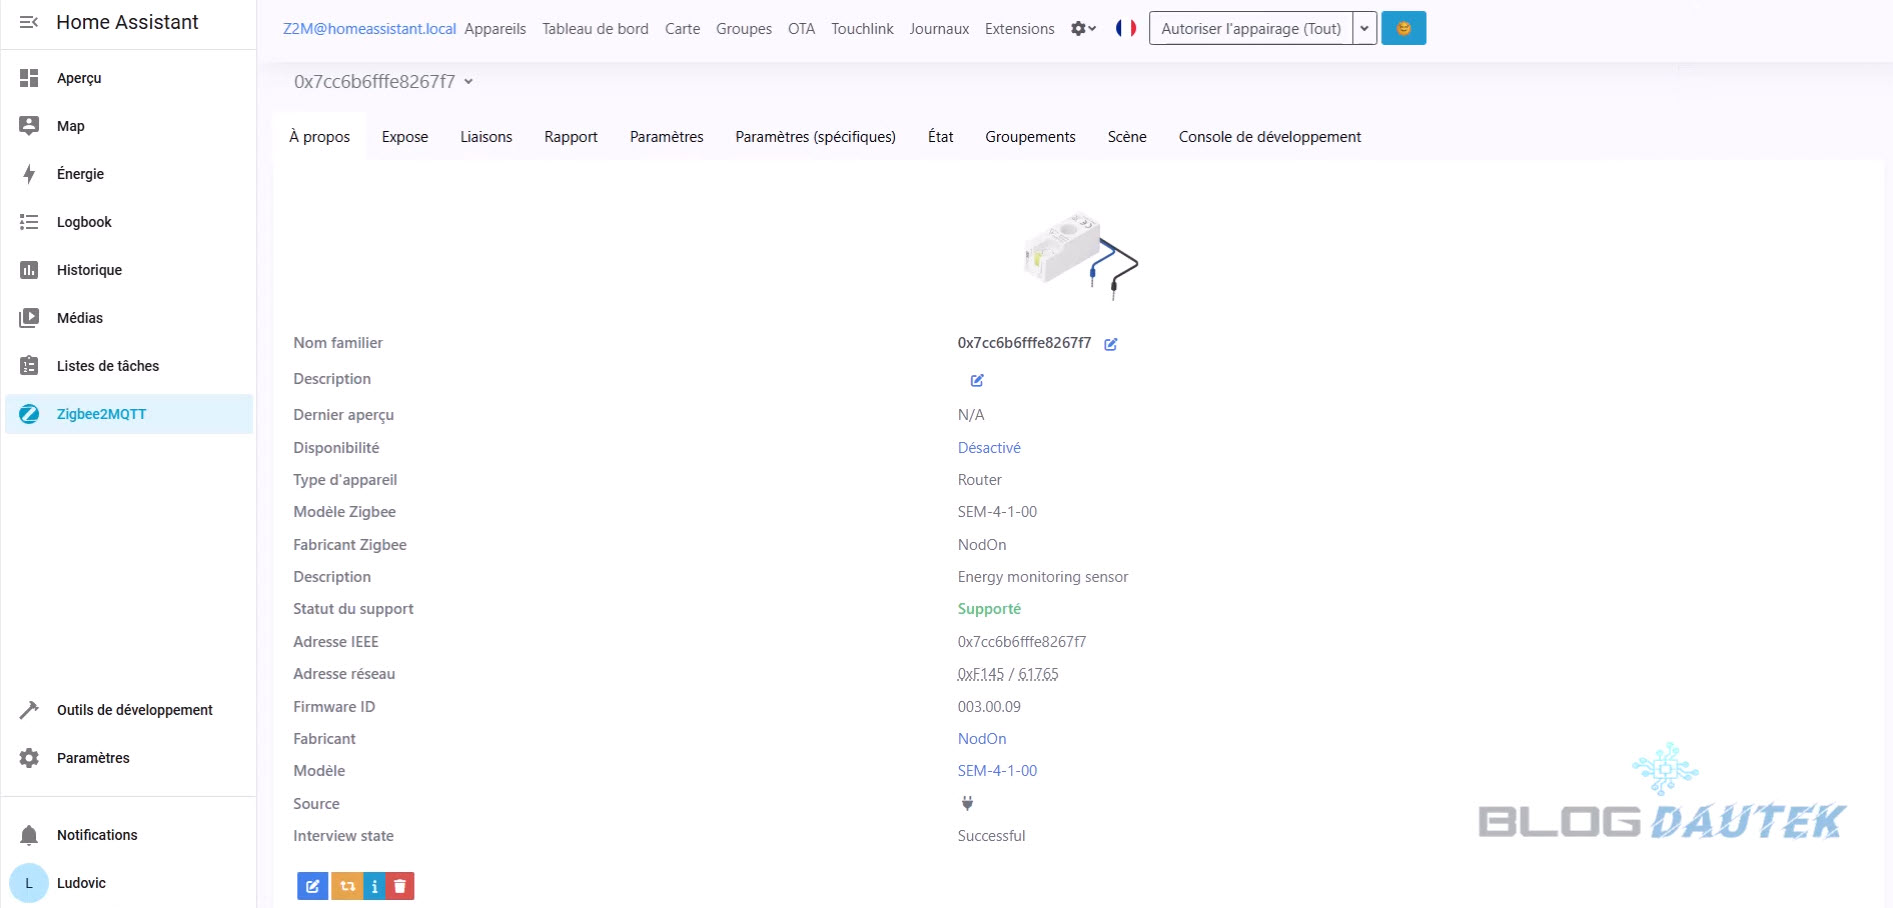Open the settings gear dropdown

pos(1083,28)
